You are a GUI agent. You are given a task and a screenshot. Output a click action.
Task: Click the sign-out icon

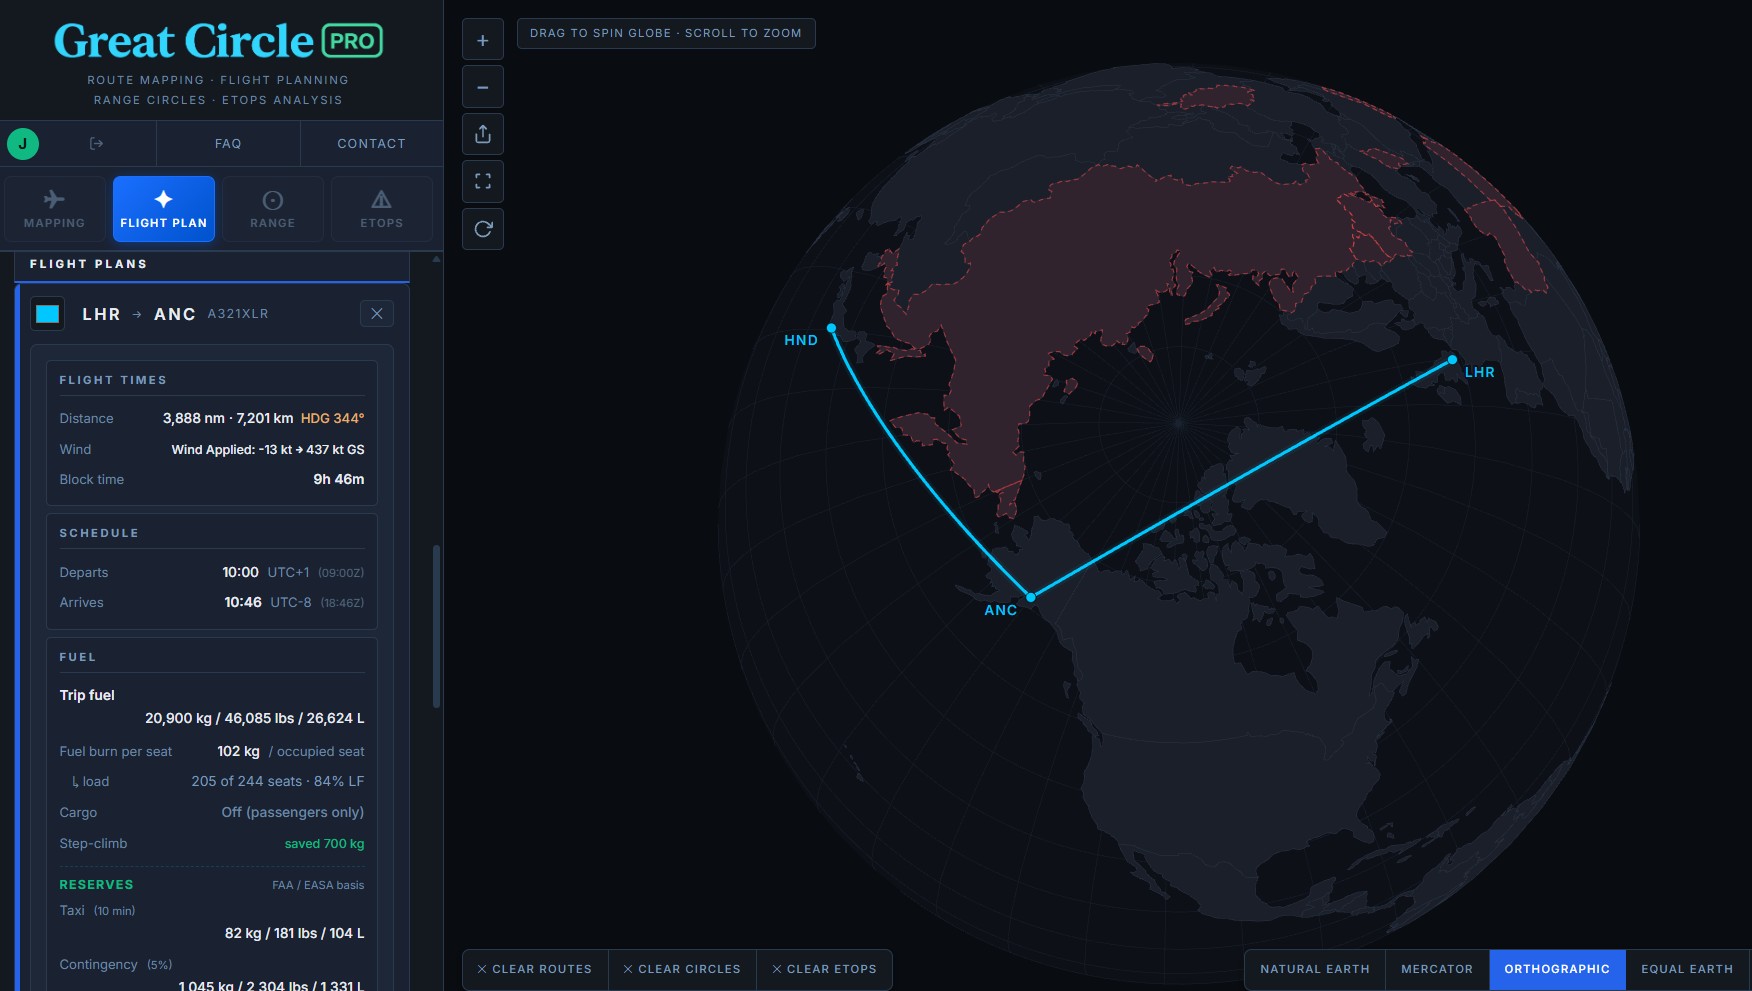click(x=96, y=144)
